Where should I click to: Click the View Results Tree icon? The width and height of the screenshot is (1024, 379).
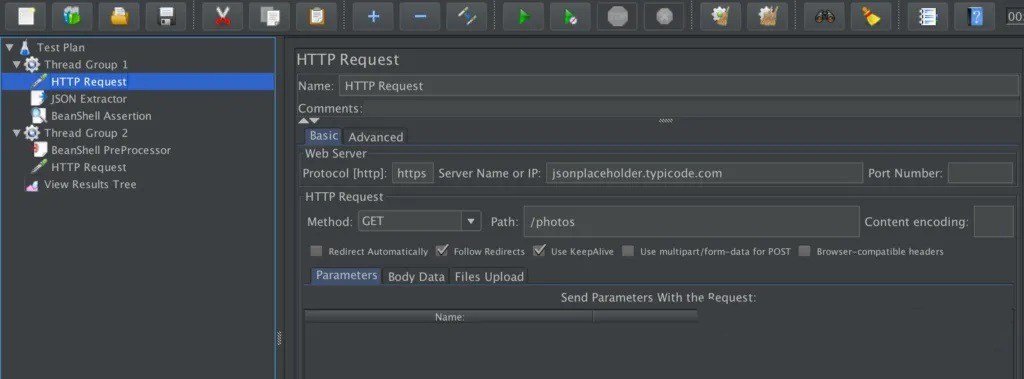31,185
